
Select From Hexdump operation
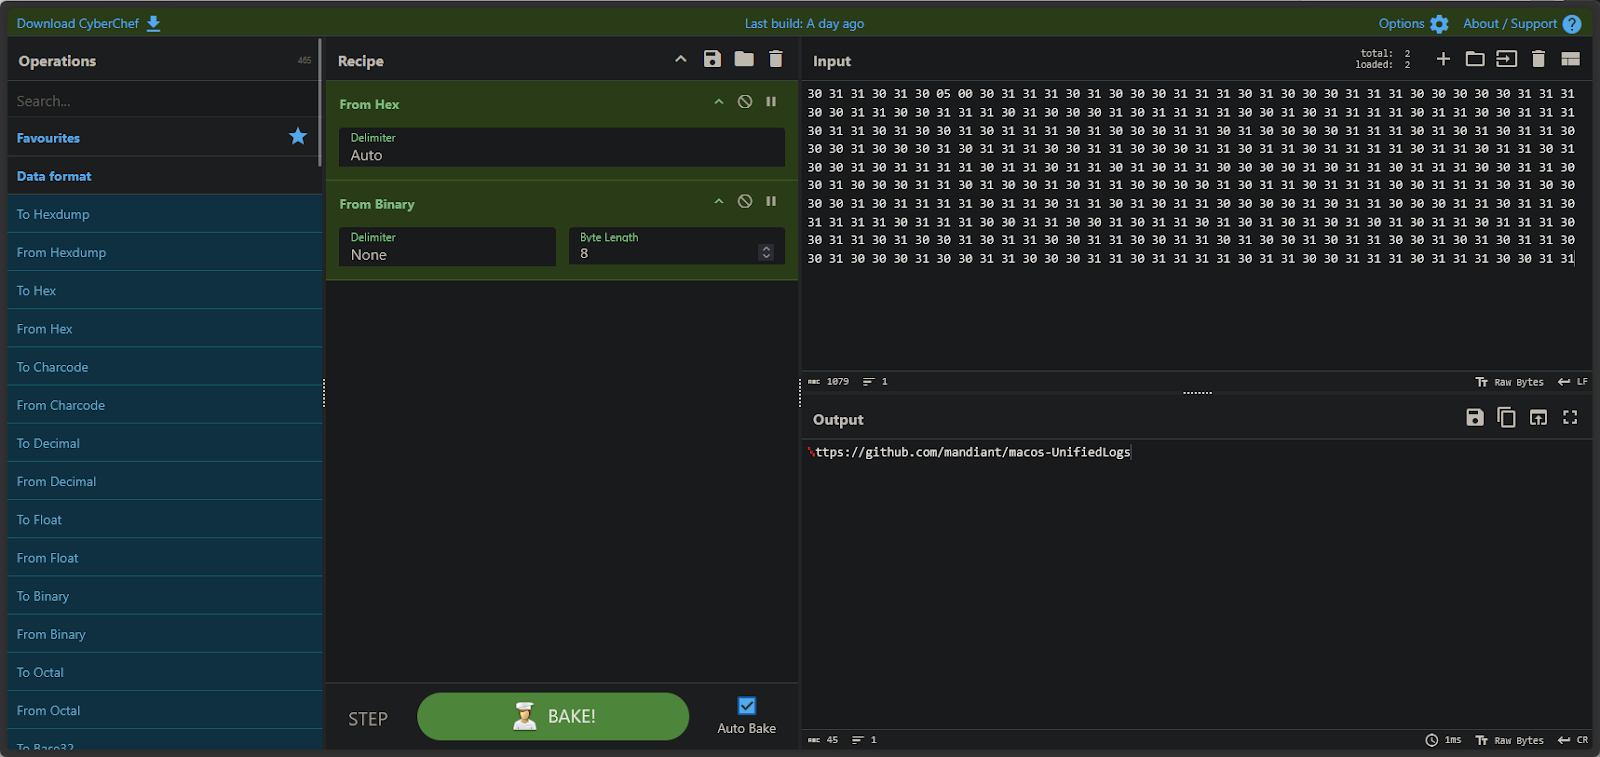(x=165, y=252)
